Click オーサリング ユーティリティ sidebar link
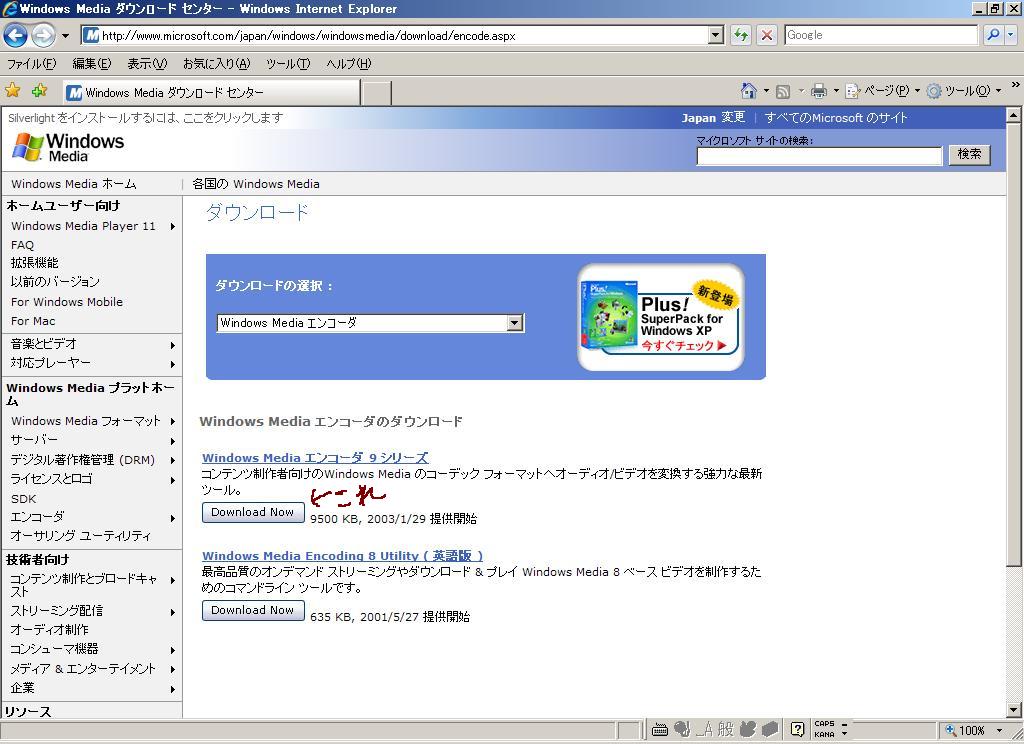The width and height of the screenshot is (1024, 744). (80, 536)
